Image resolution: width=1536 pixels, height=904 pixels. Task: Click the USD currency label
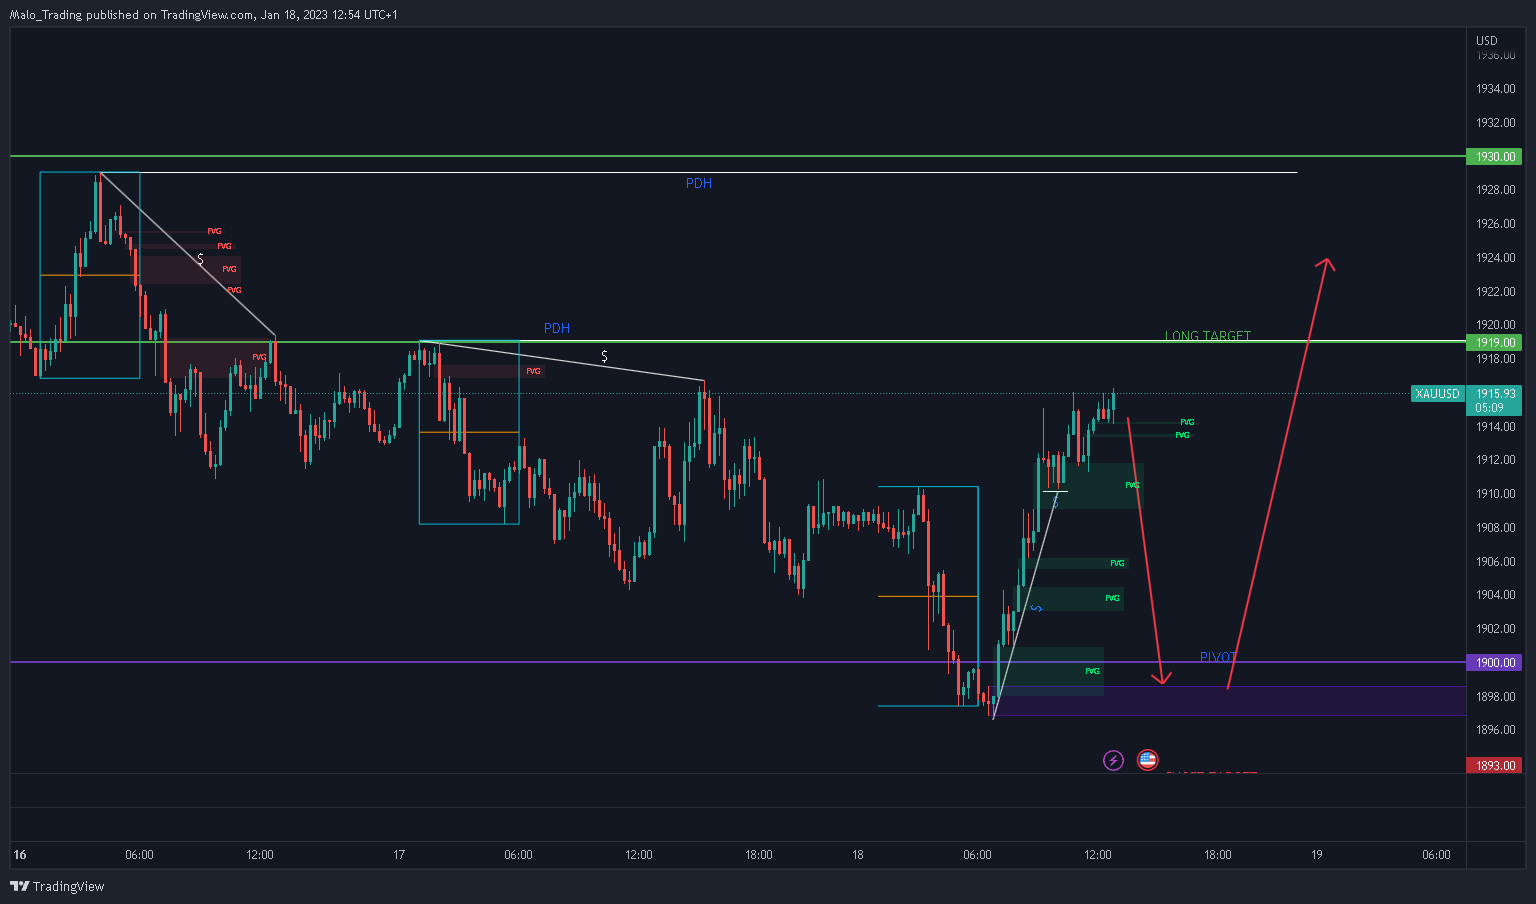pos(1487,41)
